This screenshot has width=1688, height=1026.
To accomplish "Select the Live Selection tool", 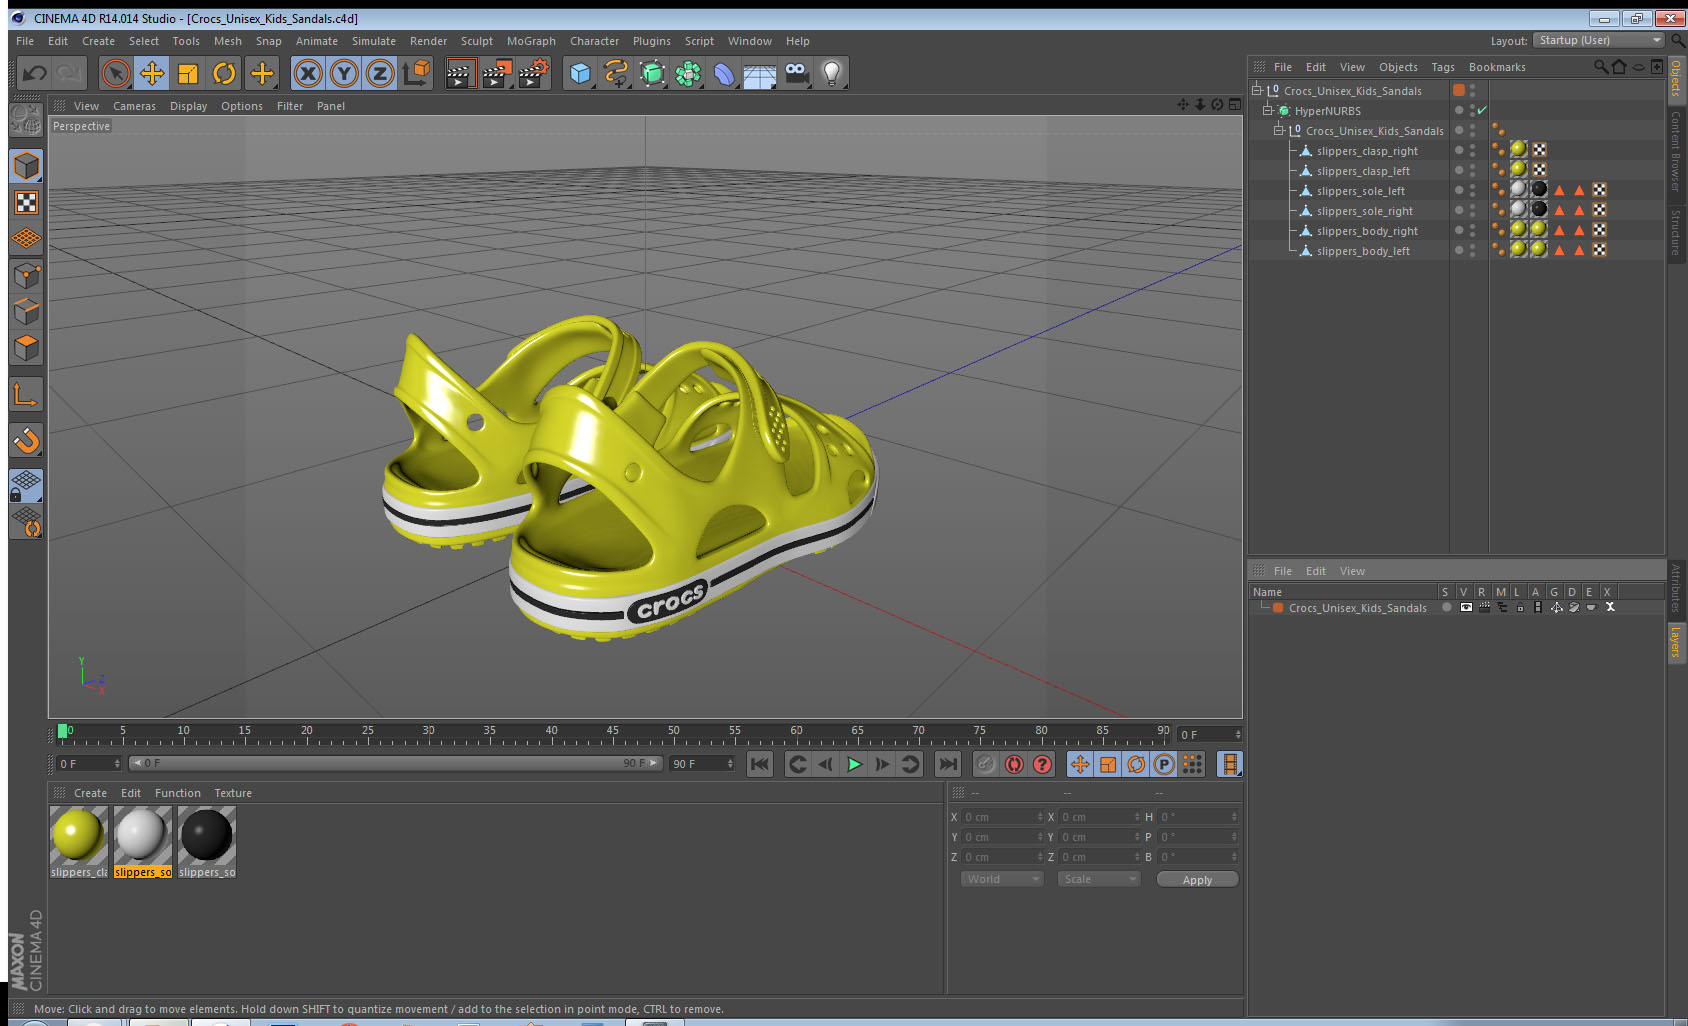I will coord(116,73).
